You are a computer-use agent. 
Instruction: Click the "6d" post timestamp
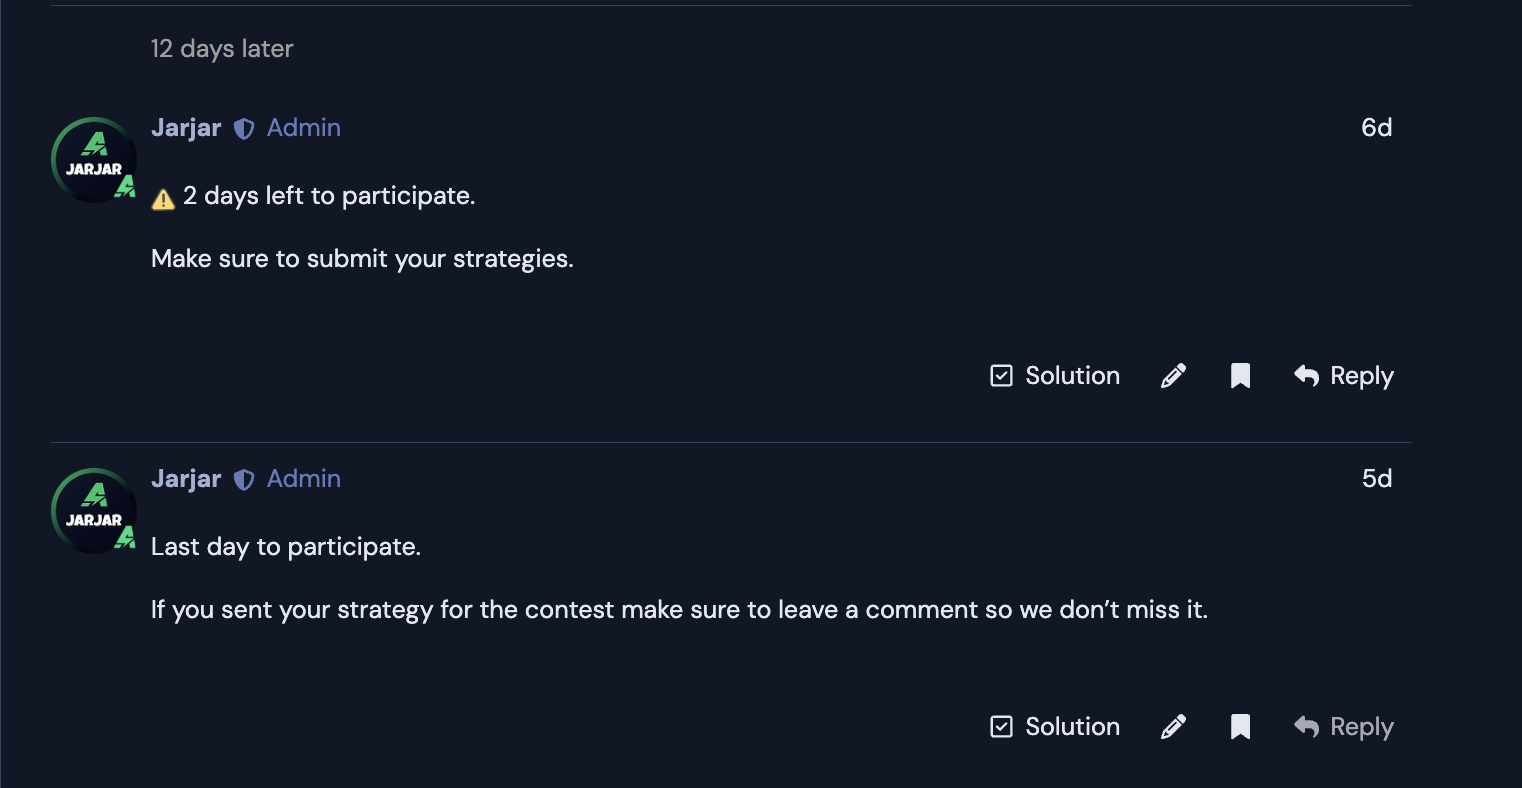point(1376,128)
